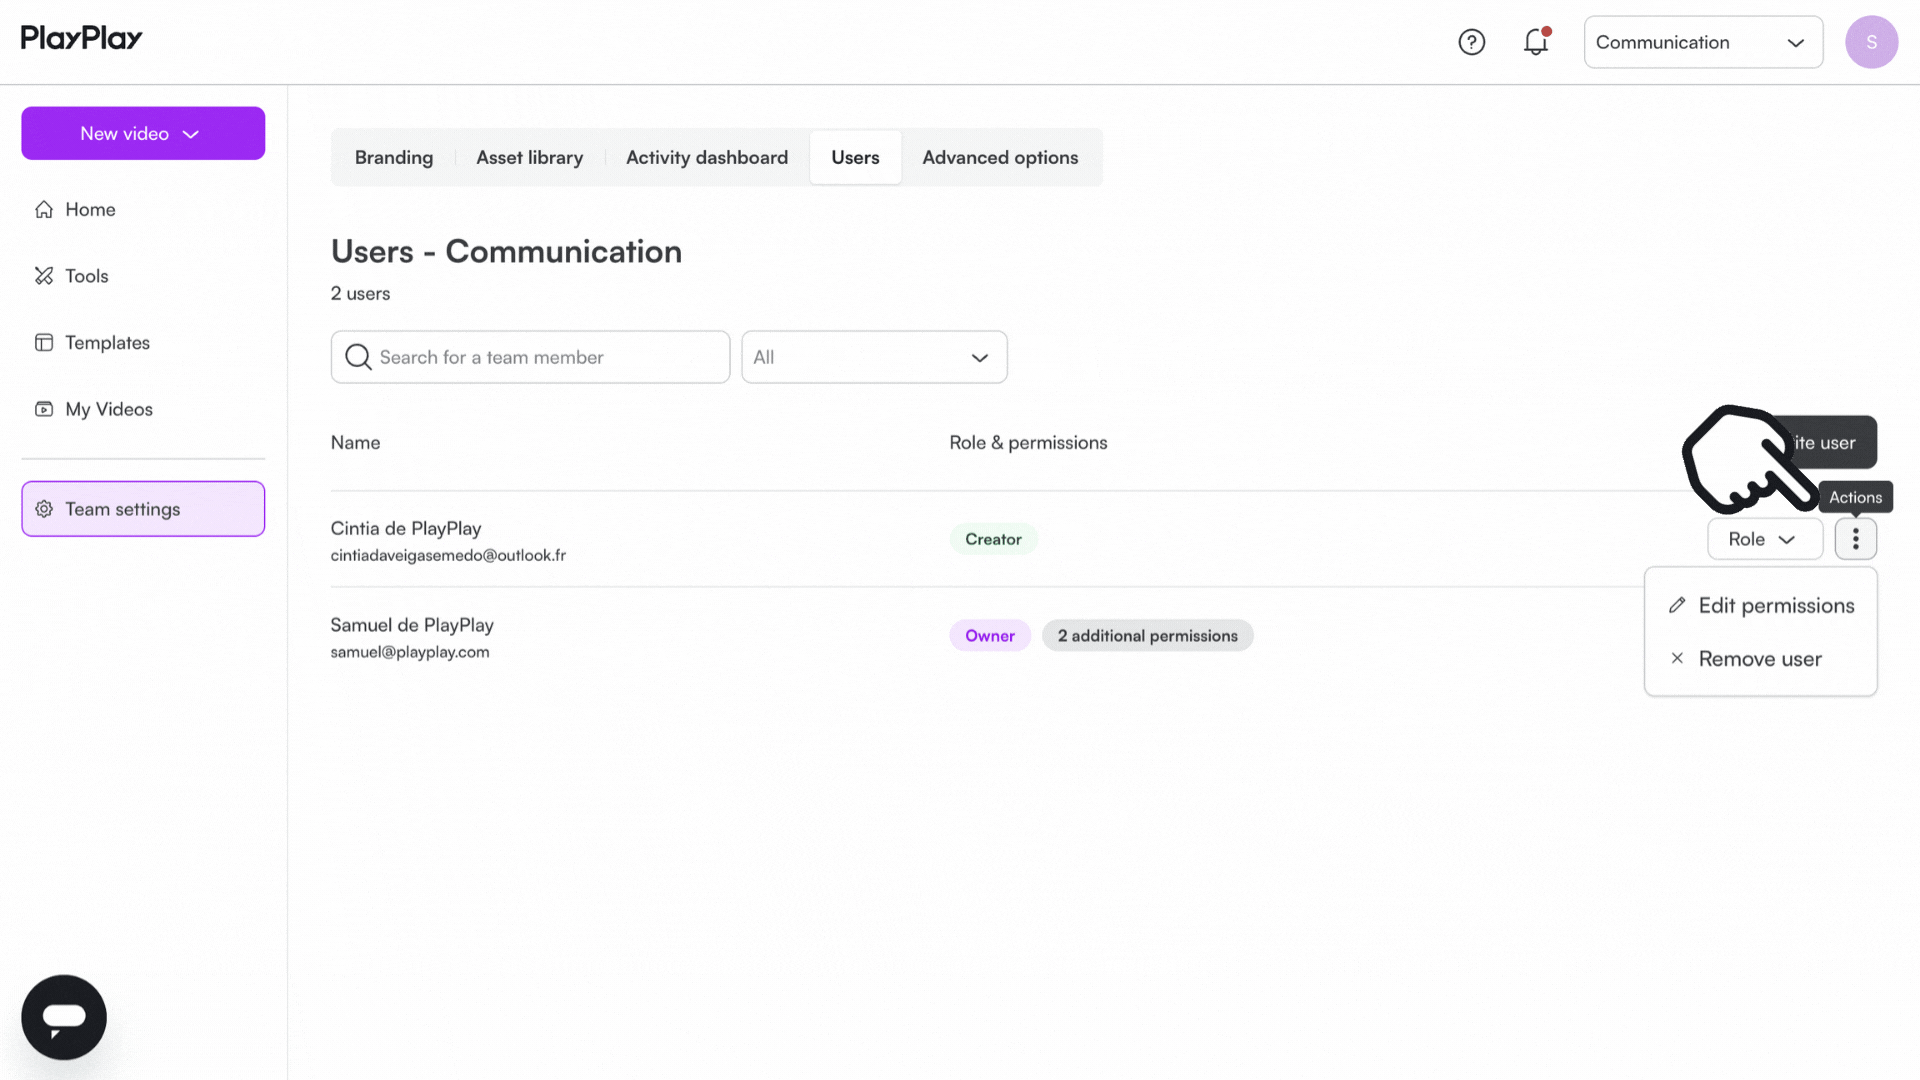The height and width of the screenshot is (1080, 1920).
Task: Expand the All role filter dropdown
Action: (873, 357)
